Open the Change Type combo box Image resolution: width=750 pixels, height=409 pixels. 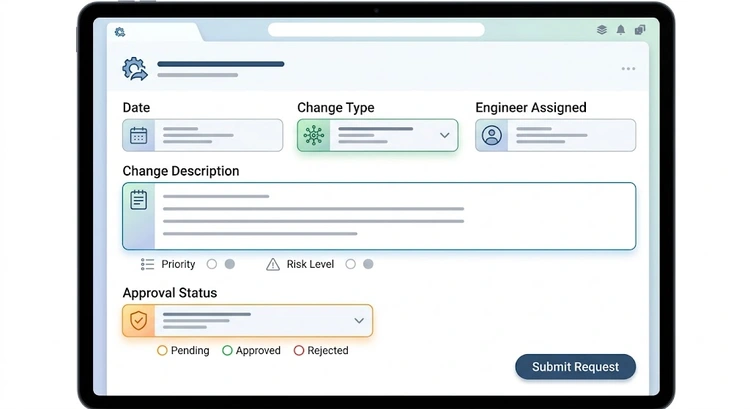(377, 135)
